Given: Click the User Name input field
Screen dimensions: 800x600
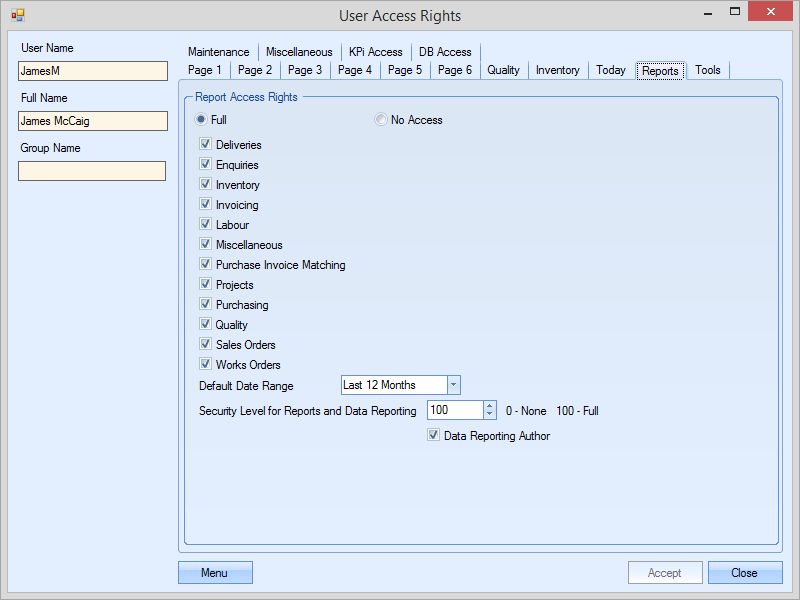Looking at the screenshot, I should [92, 71].
